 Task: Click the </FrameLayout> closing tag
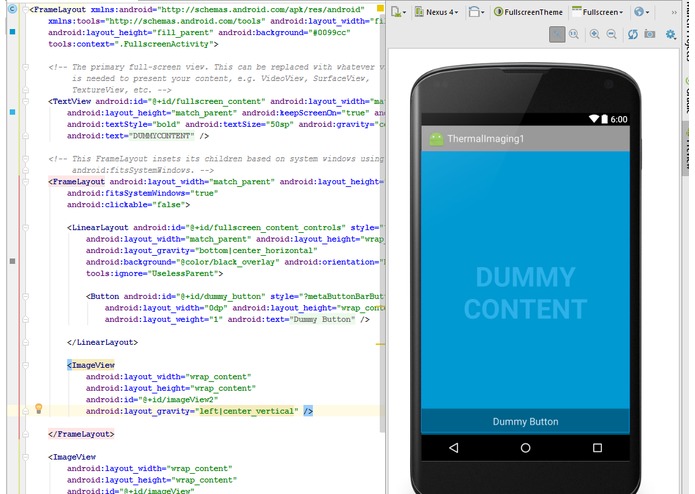click(81, 434)
